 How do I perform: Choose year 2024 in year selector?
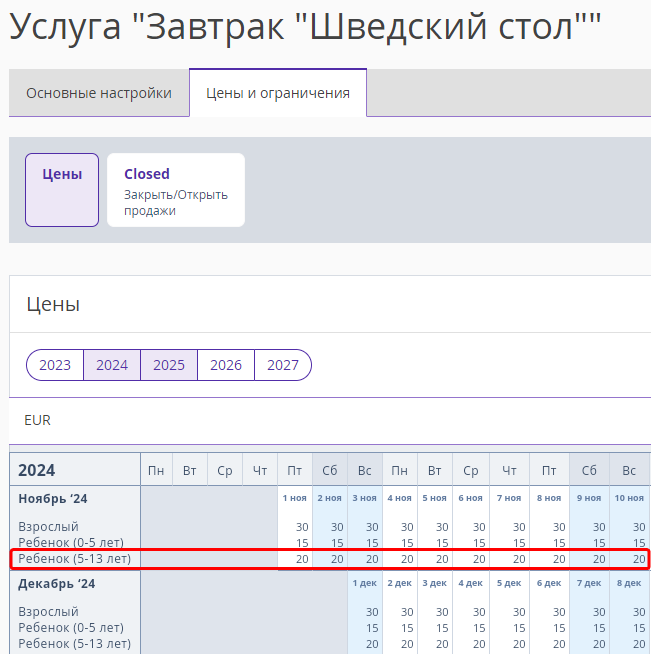pyautogui.click(x=112, y=365)
